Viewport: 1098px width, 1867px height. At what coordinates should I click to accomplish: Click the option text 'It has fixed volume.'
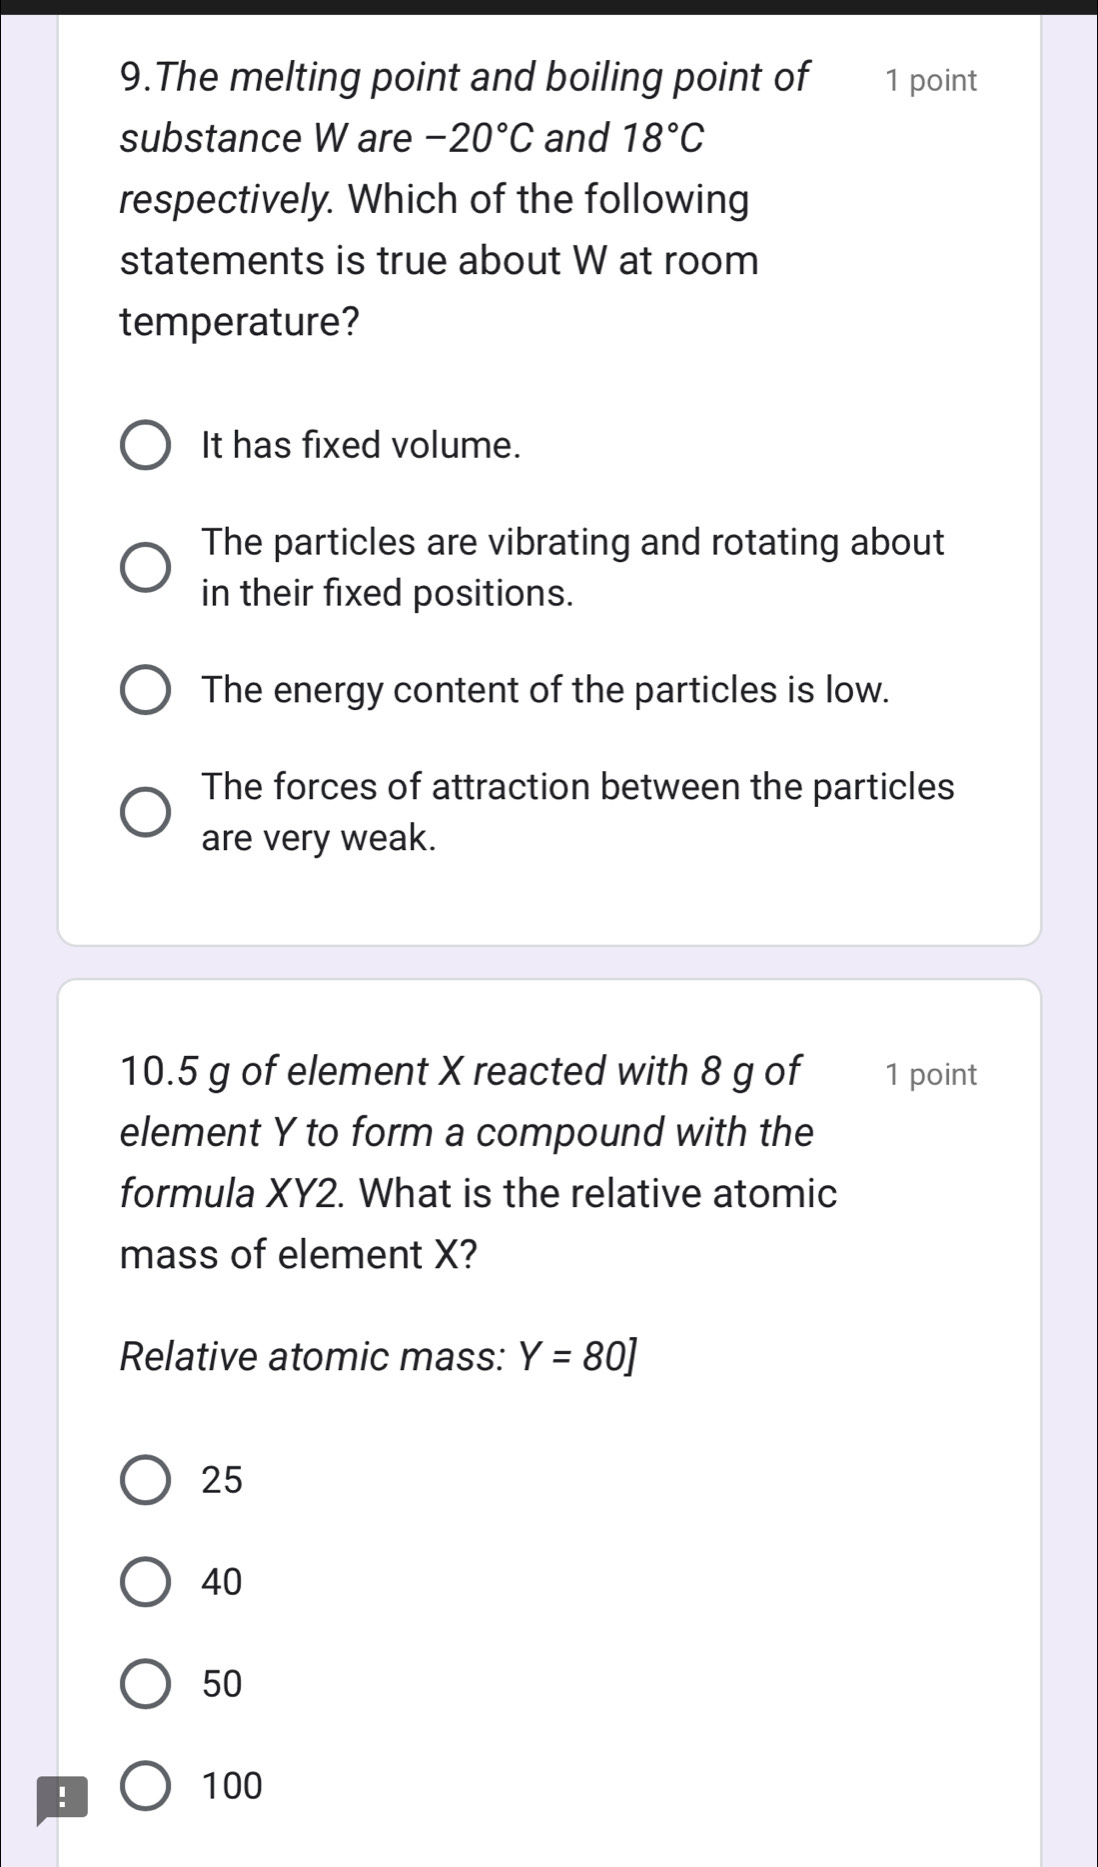click(x=361, y=445)
